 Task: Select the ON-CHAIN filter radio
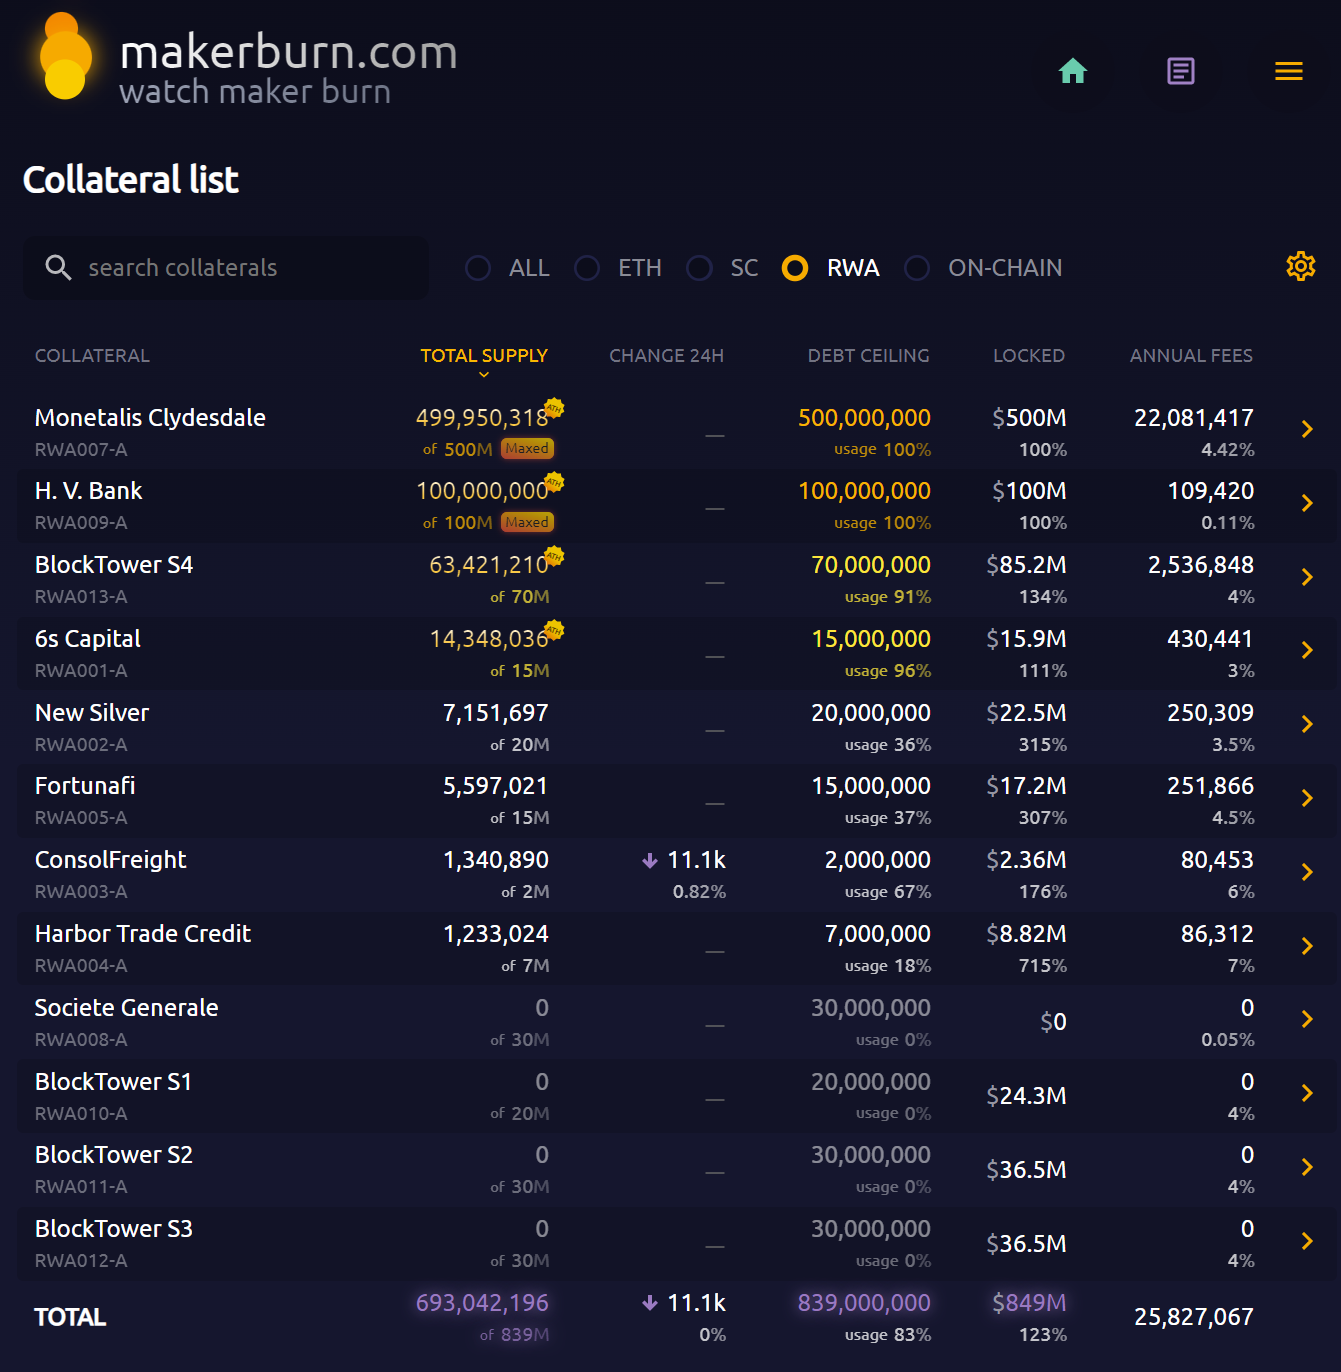point(917,268)
